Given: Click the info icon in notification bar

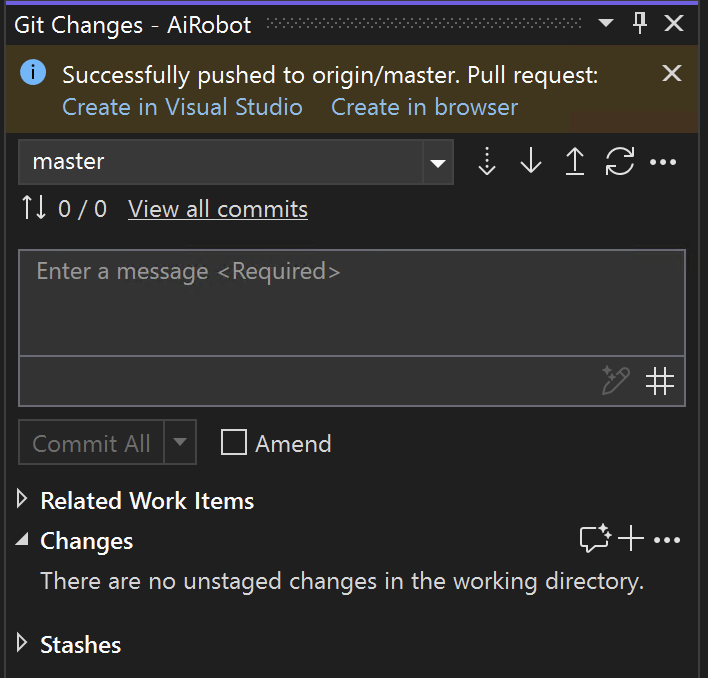Looking at the screenshot, I should (x=33, y=72).
